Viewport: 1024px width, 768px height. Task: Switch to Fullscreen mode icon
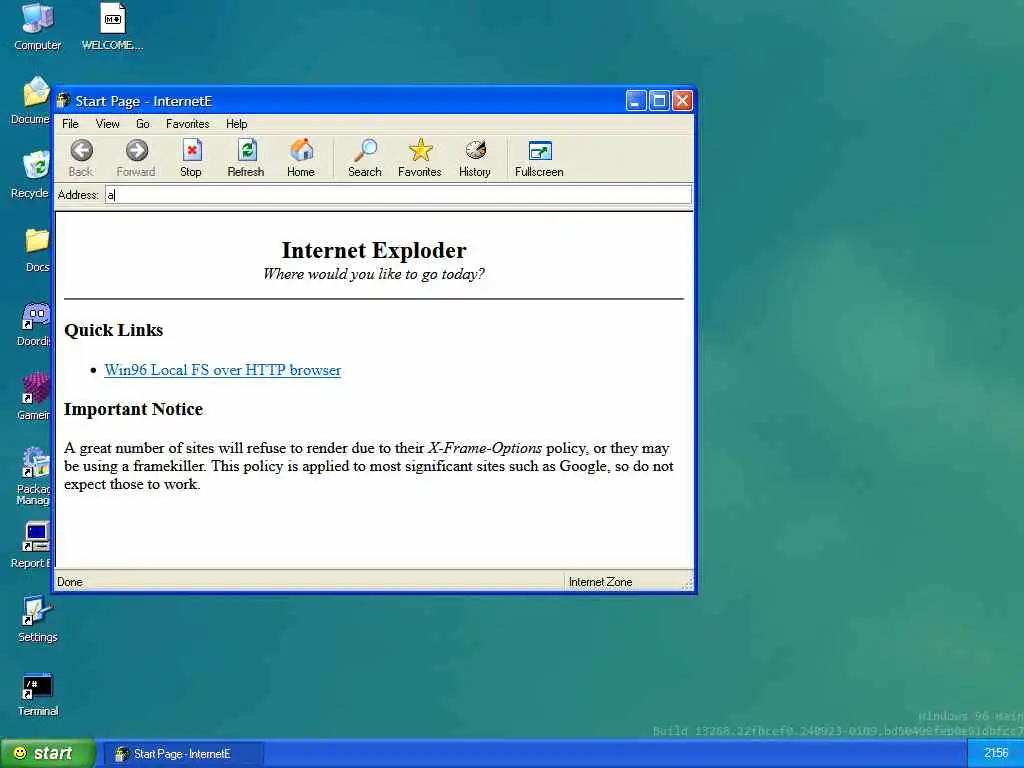click(539, 151)
